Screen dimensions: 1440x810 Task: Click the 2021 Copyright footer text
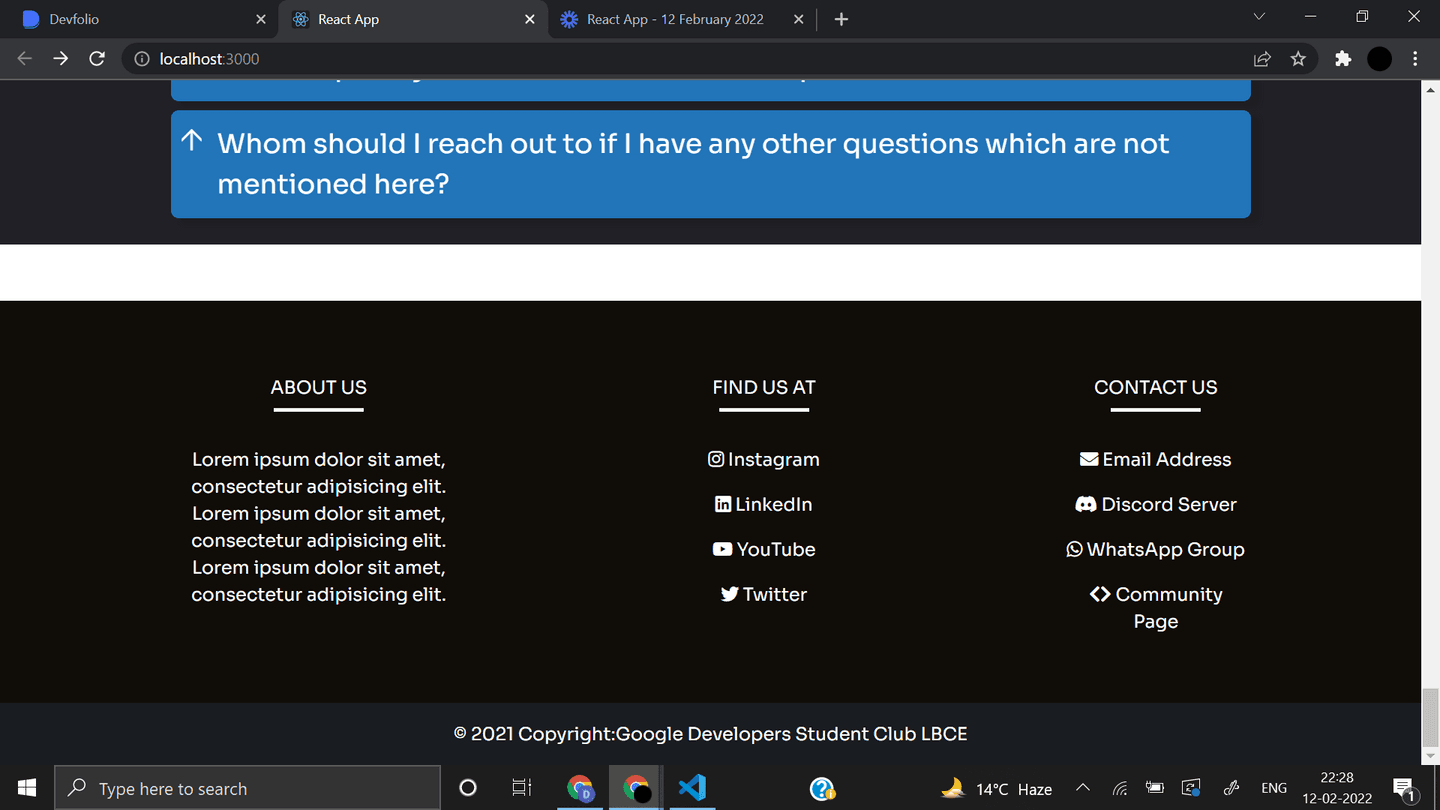coord(711,734)
